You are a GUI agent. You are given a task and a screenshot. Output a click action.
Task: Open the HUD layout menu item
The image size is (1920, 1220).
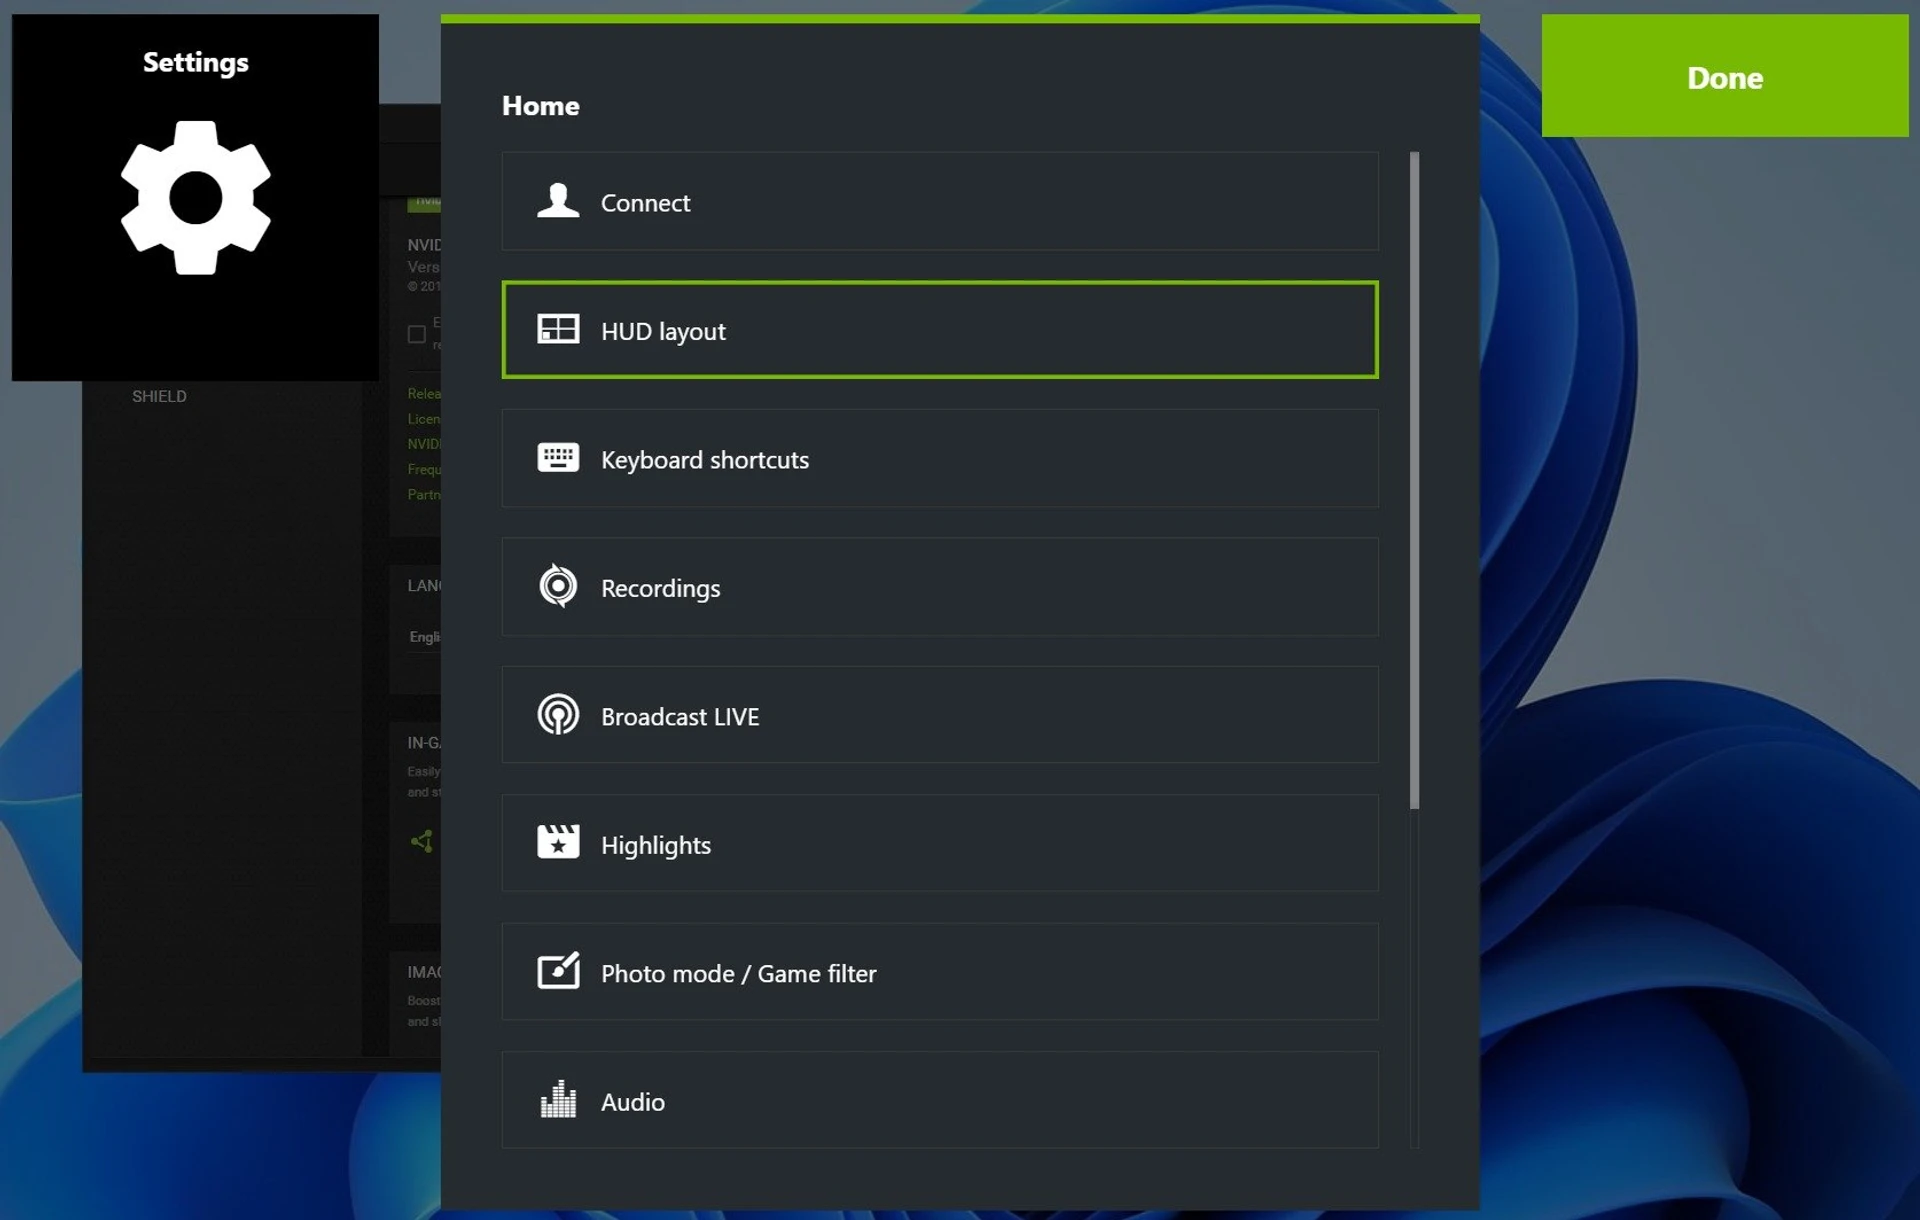click(940, 330)
